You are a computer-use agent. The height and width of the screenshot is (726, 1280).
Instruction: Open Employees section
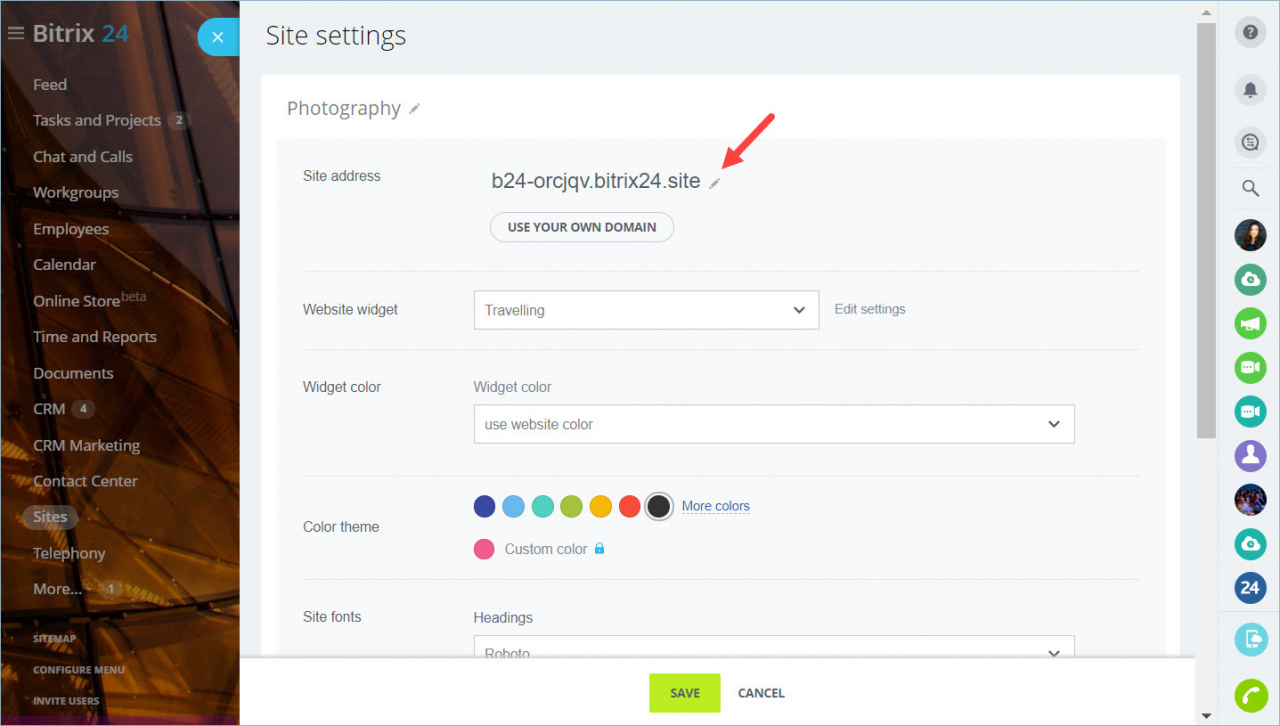click(71, 229)
